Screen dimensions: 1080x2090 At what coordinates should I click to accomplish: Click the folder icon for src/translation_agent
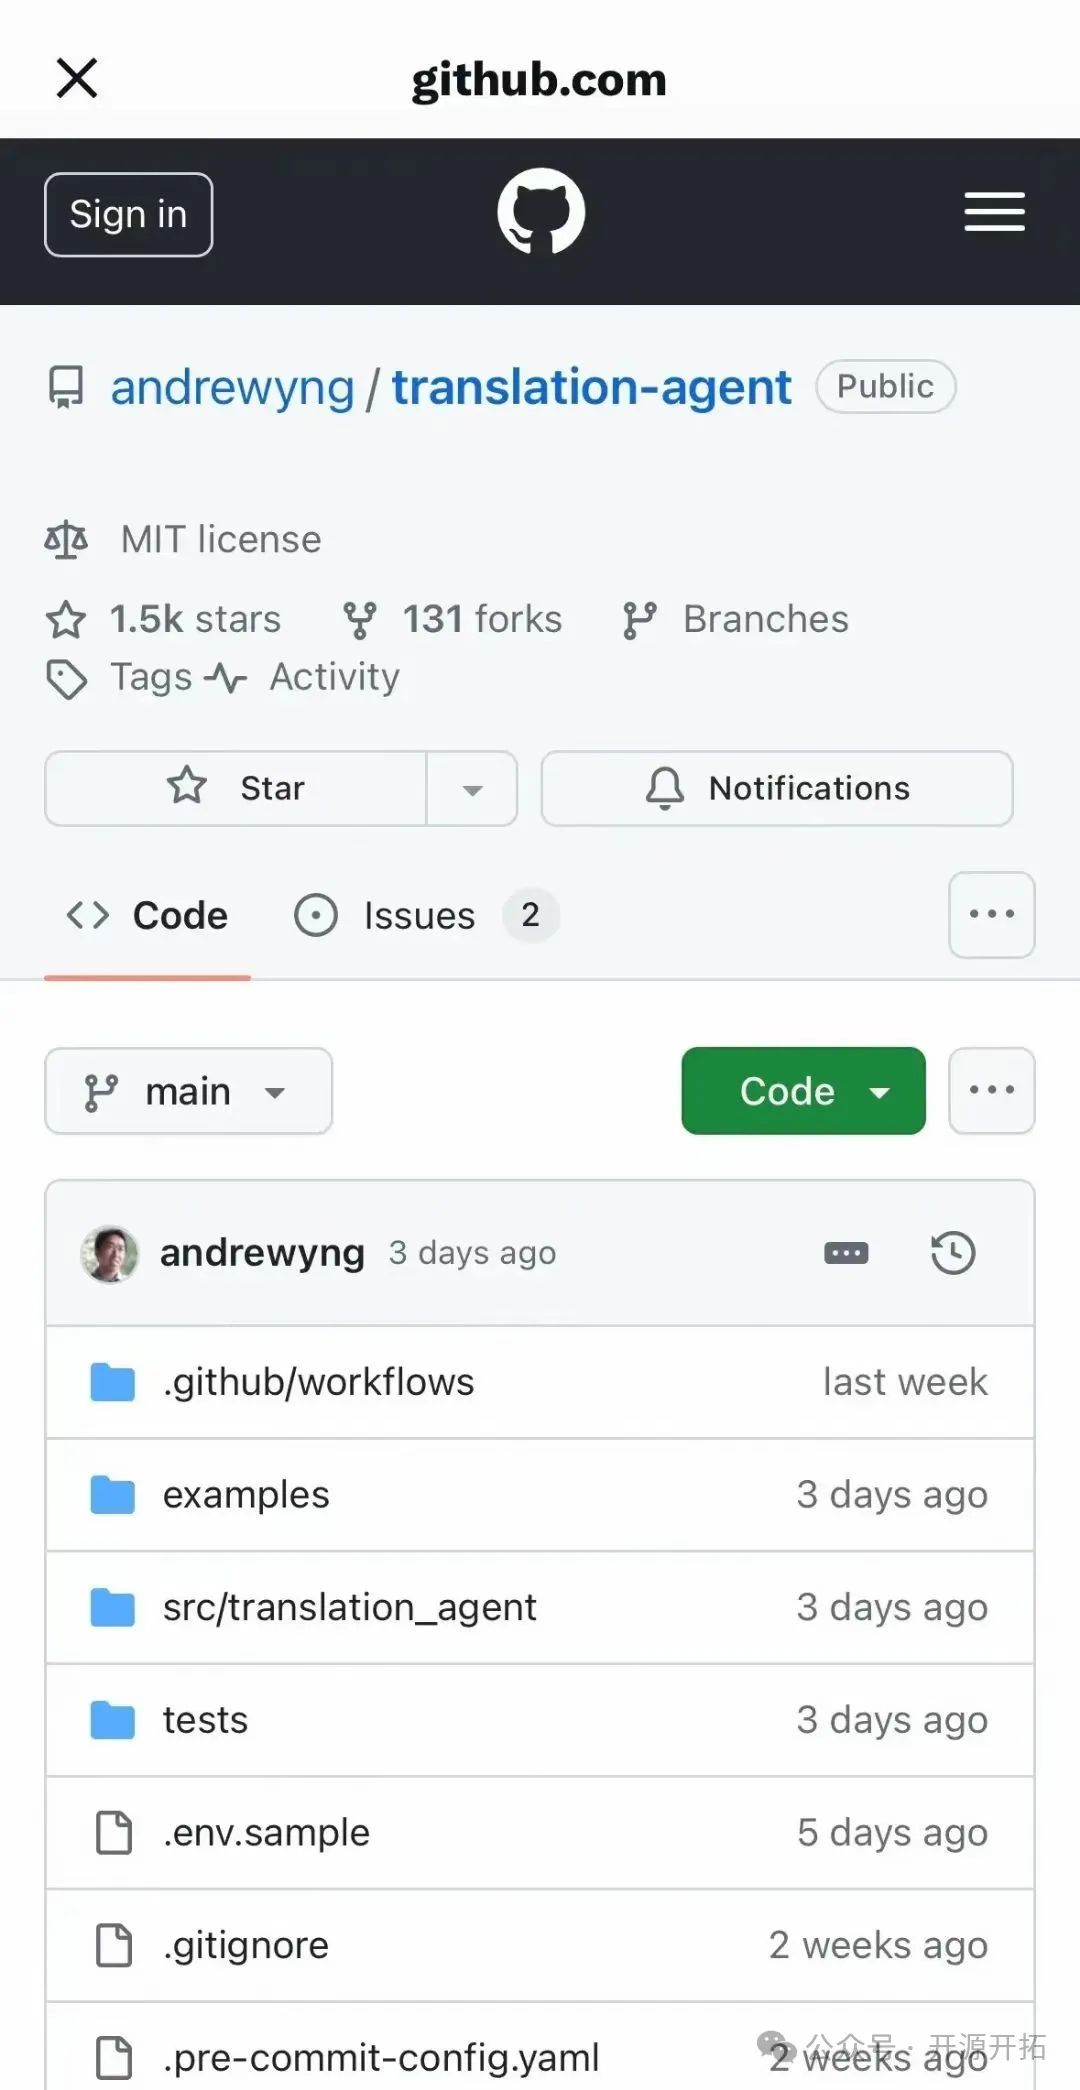point(113,1608)
